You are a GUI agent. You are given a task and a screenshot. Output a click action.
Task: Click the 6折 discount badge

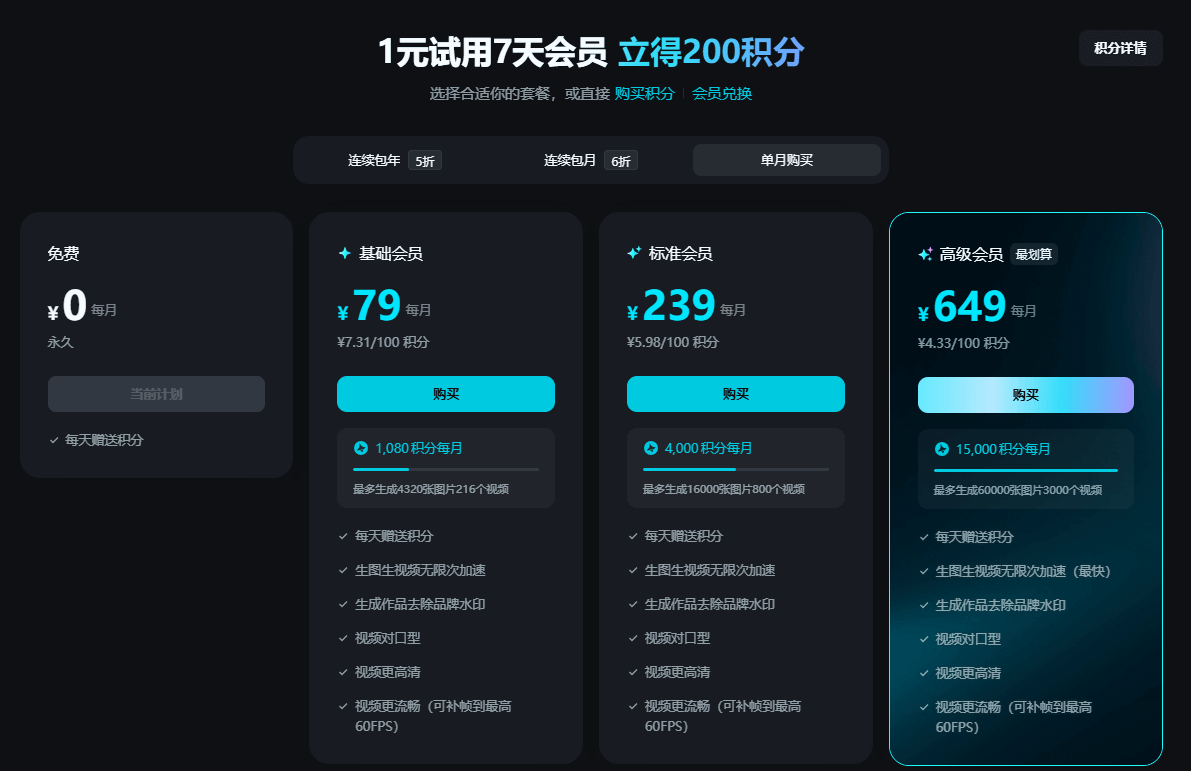coord(621,161)
